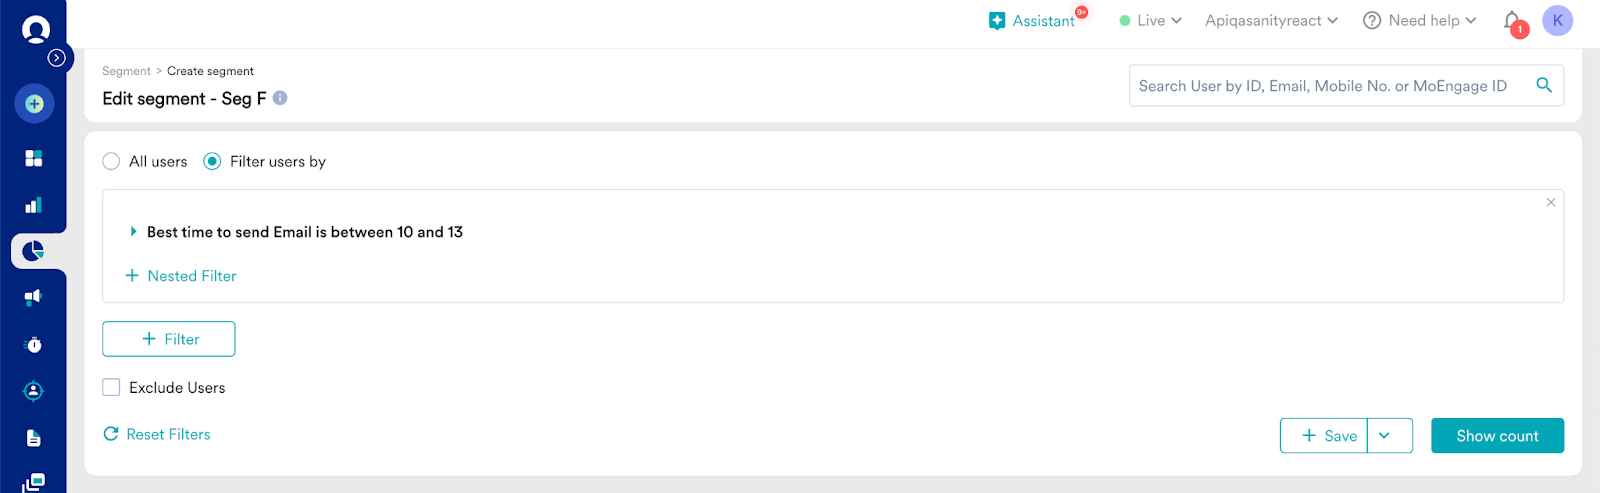1600x493 pixels.
Task: Tick the Exclude Users checkbox
Action: point(111,388)
